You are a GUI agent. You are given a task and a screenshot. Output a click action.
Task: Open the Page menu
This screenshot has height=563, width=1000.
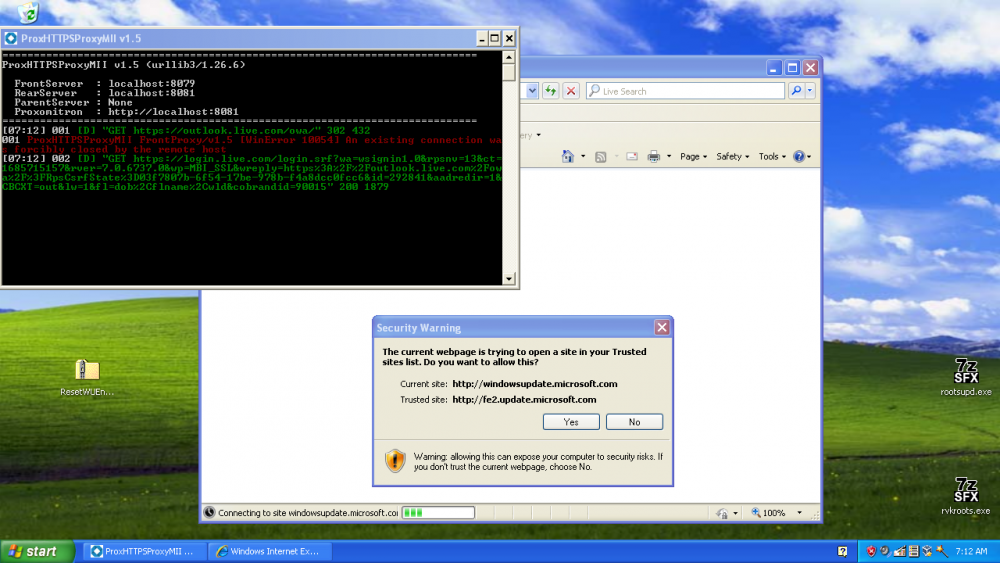point(693,156)
